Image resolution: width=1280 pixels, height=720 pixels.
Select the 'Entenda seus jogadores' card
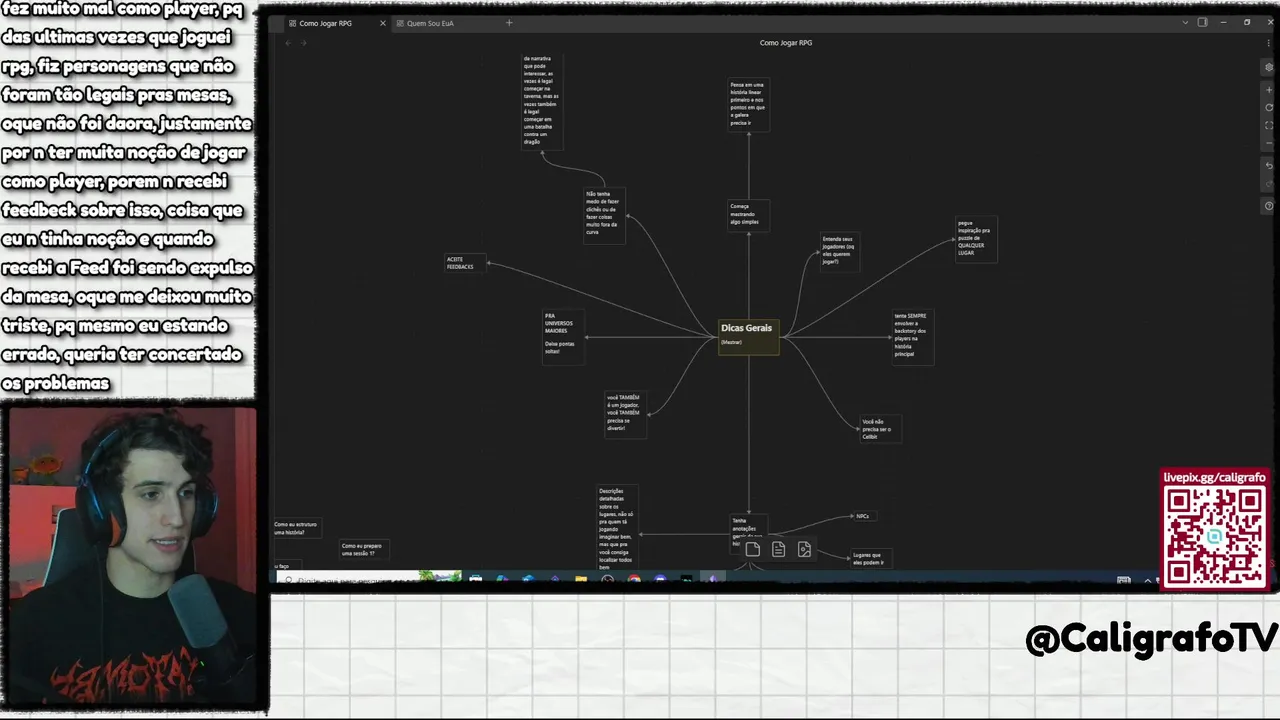839,250
